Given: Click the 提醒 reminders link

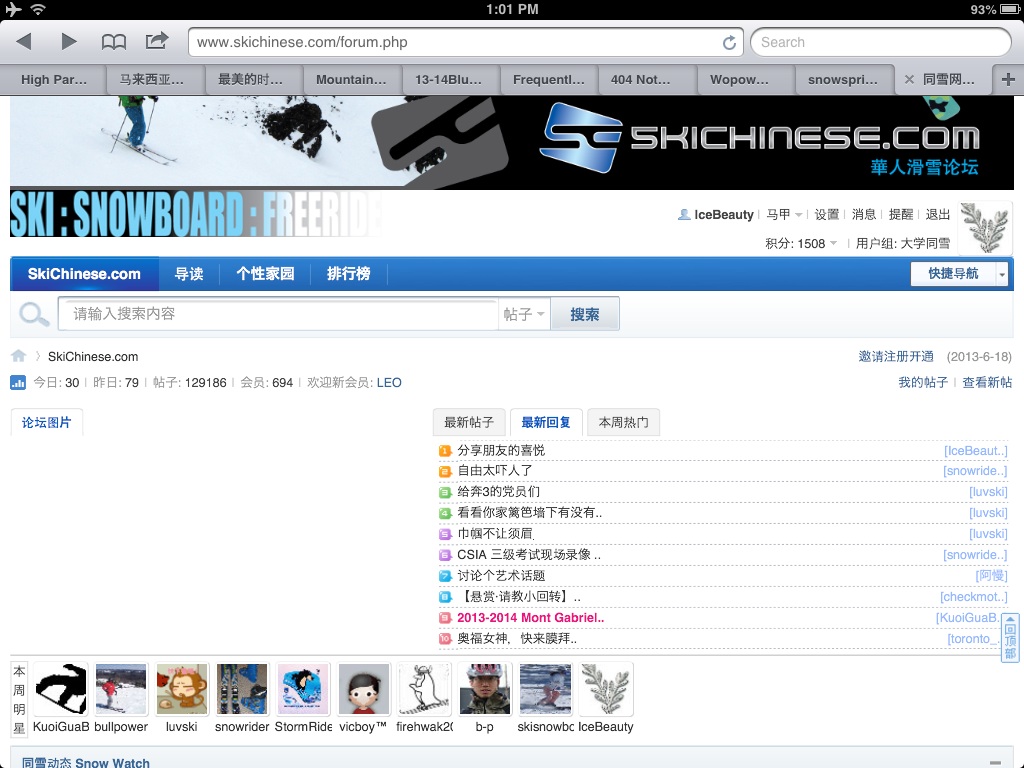Looking at the screenshot, I should (x=901, y=214).
